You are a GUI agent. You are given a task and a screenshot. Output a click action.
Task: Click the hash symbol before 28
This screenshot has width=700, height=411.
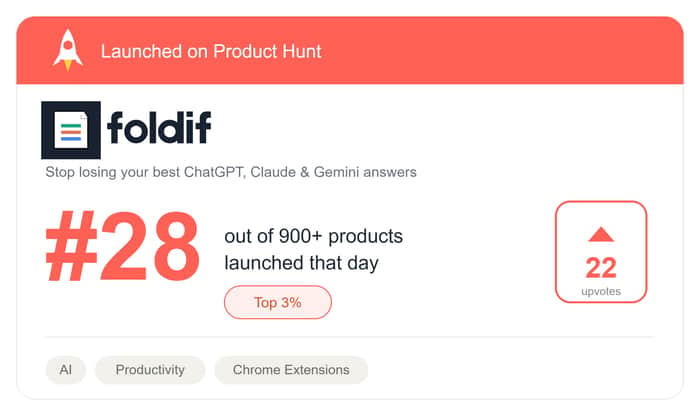pyautogui.click(x=71, y=245)
